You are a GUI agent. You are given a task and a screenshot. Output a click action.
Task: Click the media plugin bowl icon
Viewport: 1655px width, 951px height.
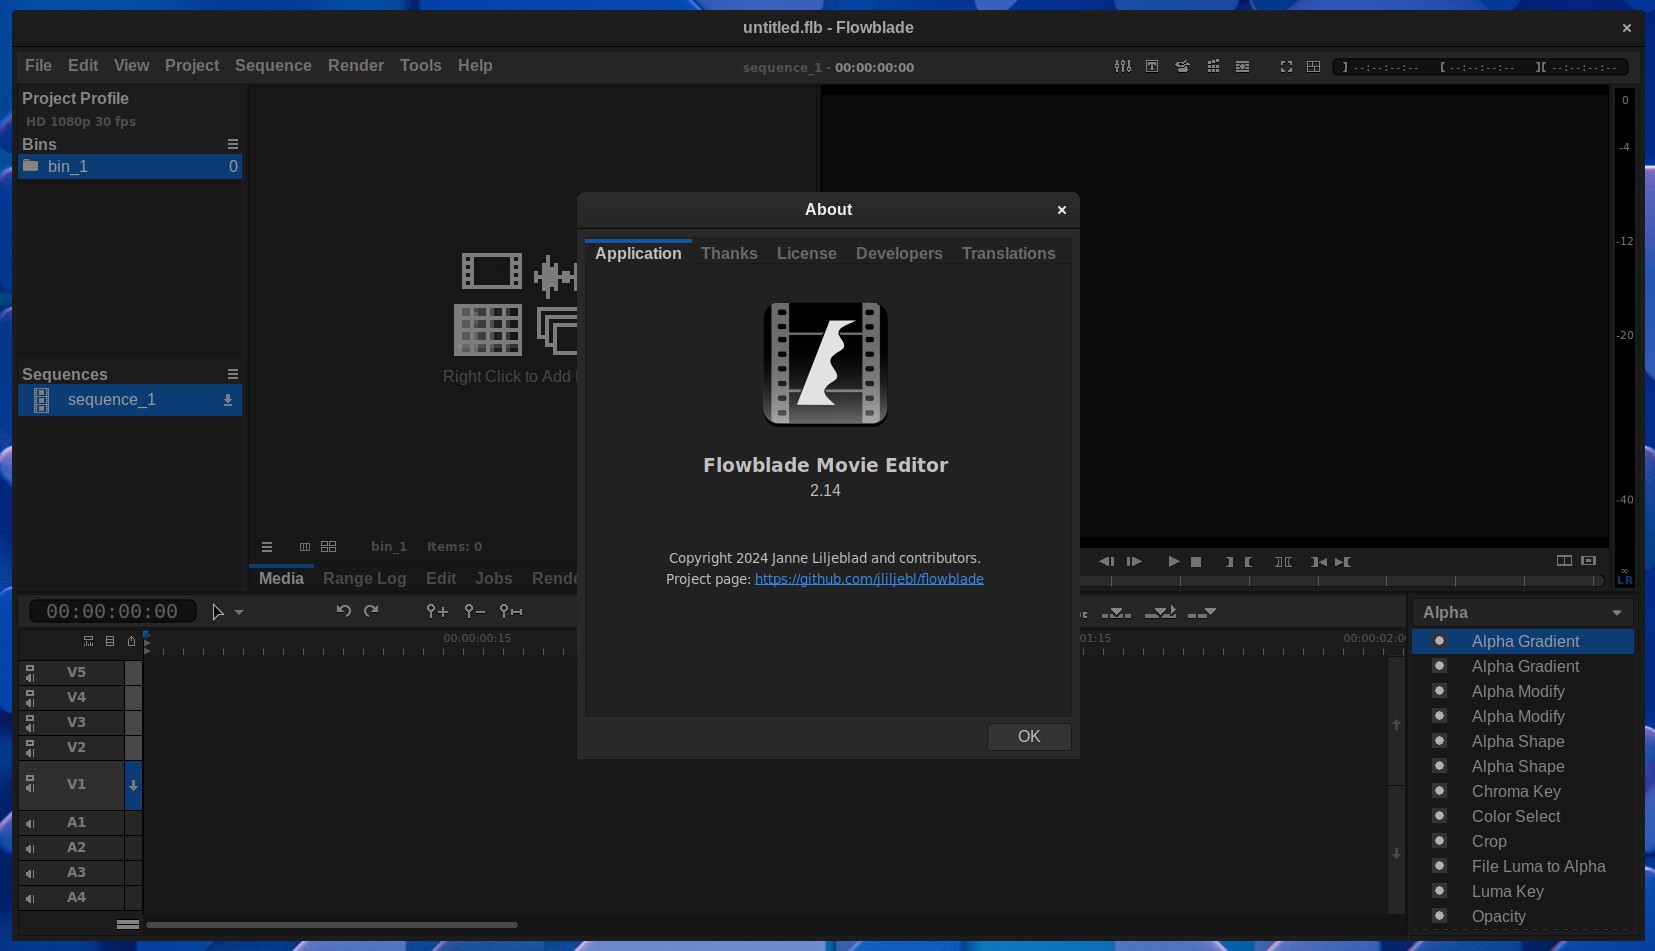pos(1182,66)
